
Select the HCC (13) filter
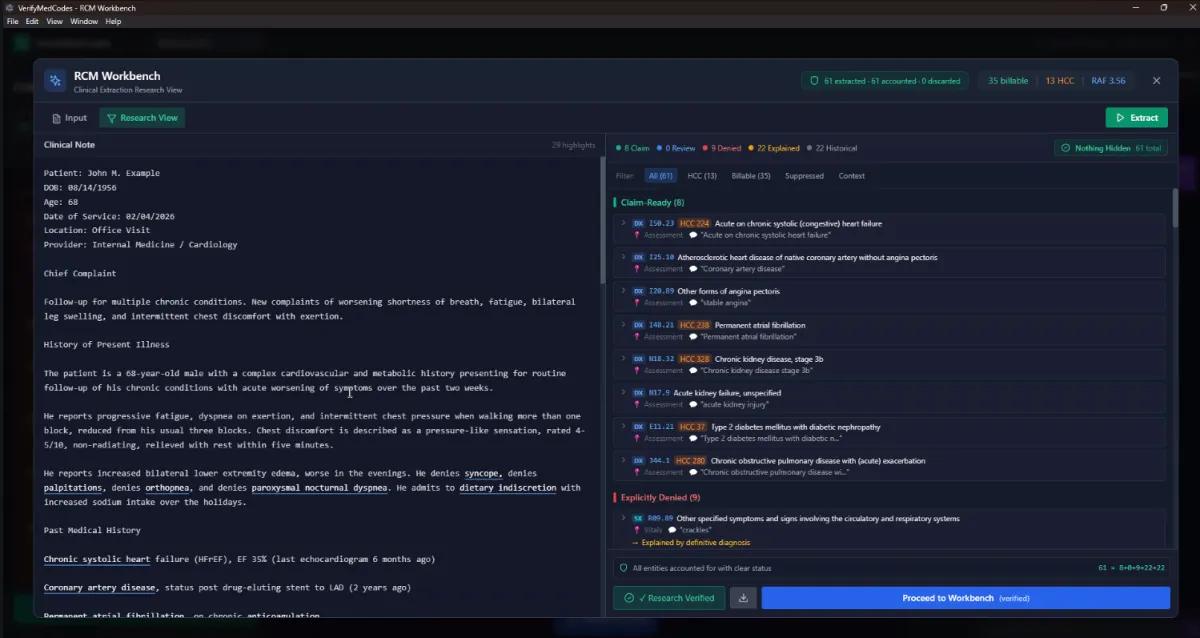702,176
